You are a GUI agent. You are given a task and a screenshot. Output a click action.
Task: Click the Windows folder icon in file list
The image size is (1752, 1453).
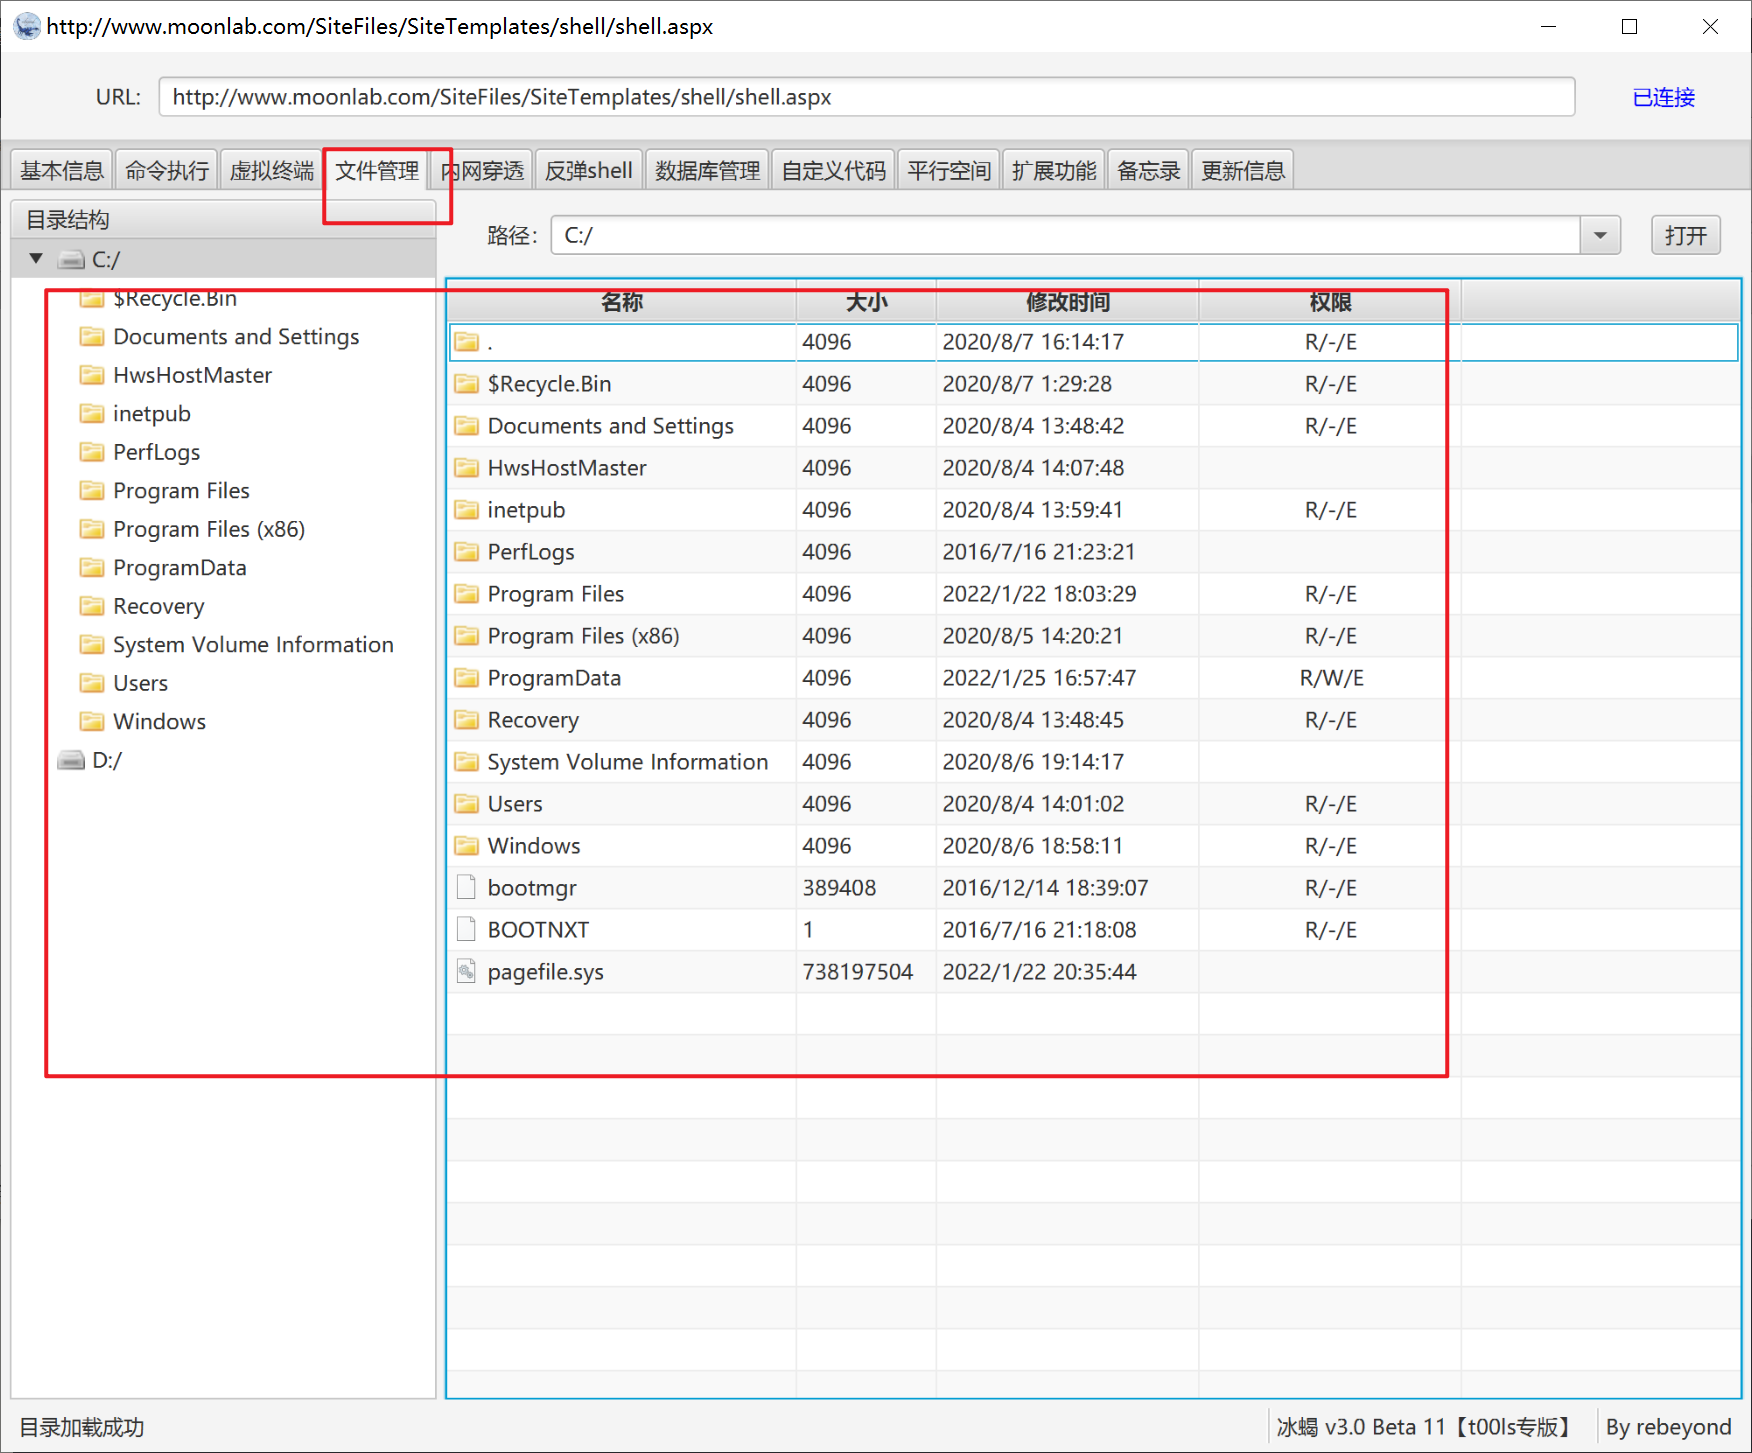click(466, 845)
